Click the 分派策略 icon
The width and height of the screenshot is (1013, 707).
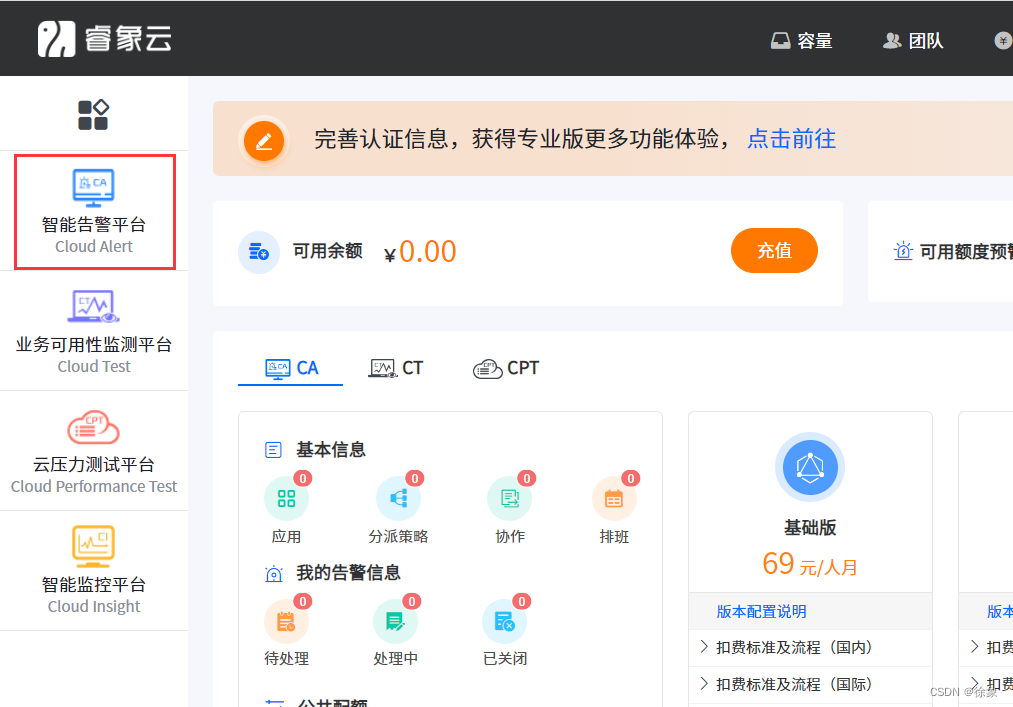(397, 498)
